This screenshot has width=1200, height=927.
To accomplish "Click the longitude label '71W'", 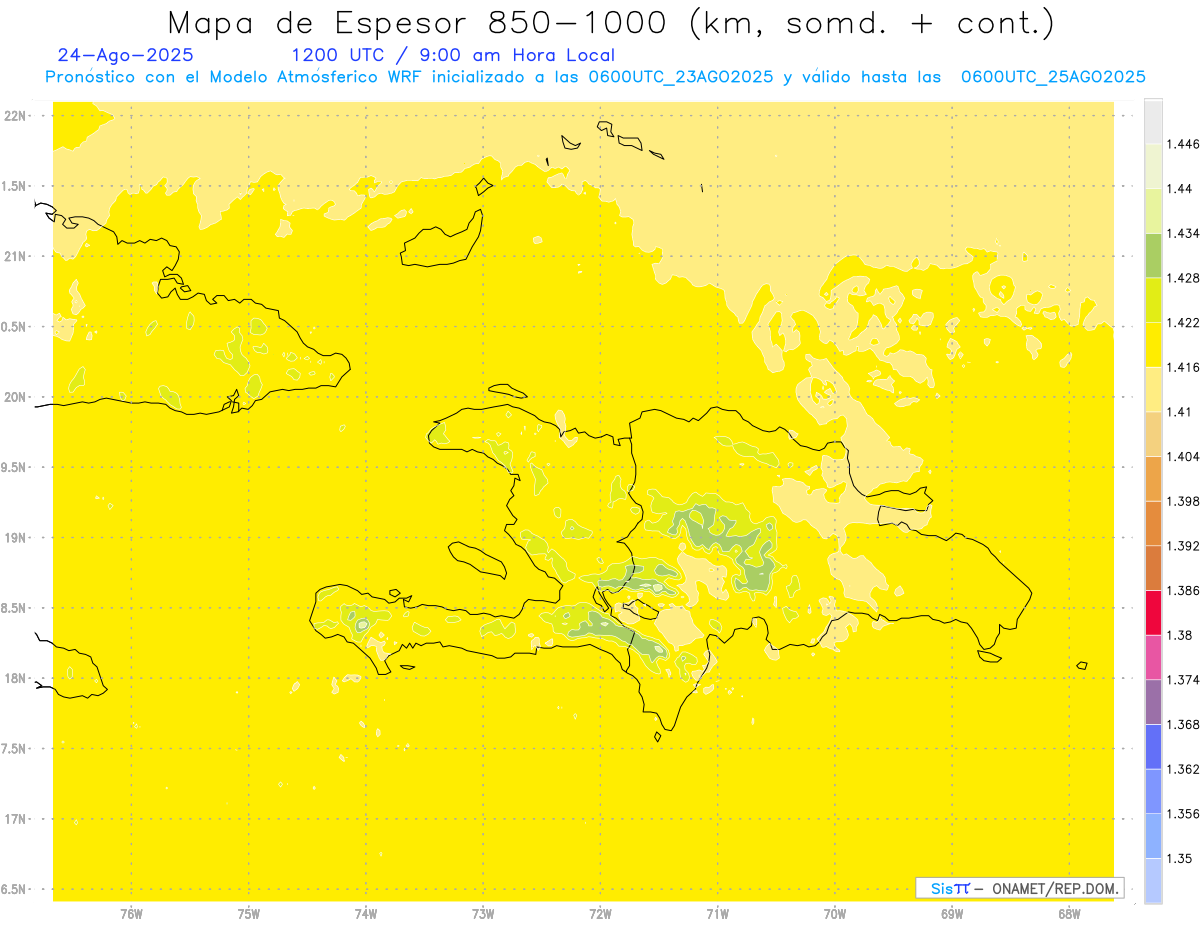I will (717, 914).
